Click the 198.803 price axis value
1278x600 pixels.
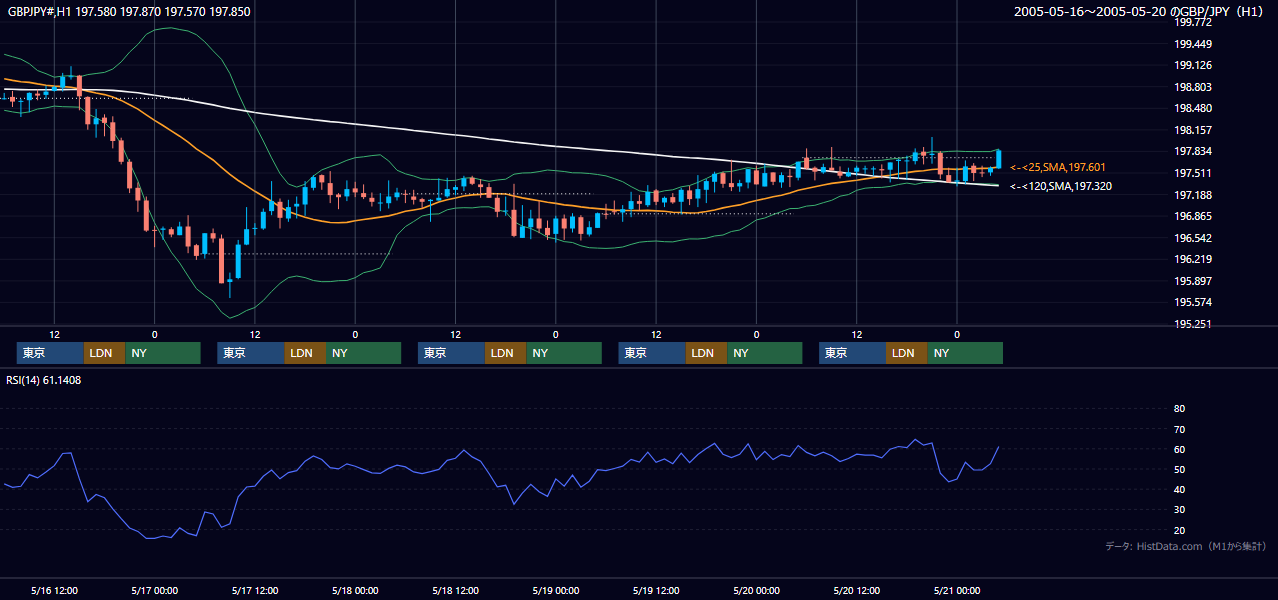pos(1192,87)
